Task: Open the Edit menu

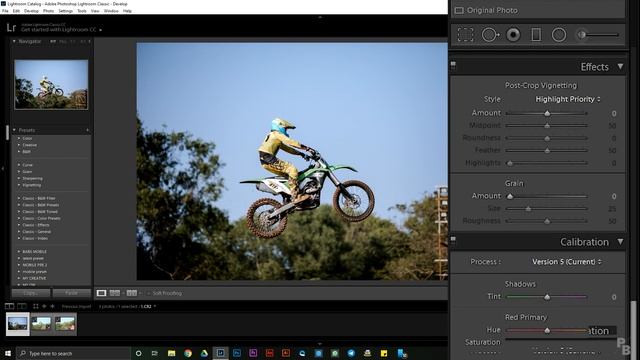Action: coord(16,11)
